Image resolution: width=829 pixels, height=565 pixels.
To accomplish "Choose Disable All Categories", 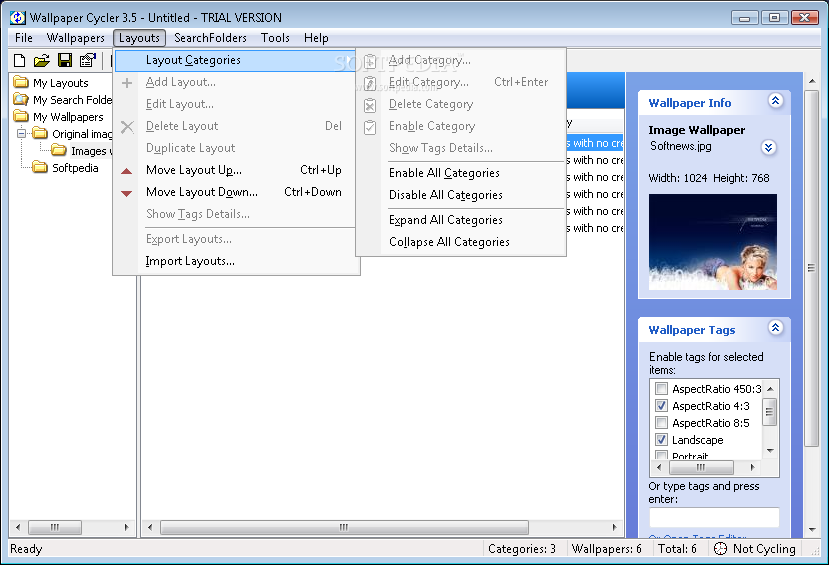I will [461, 195].
